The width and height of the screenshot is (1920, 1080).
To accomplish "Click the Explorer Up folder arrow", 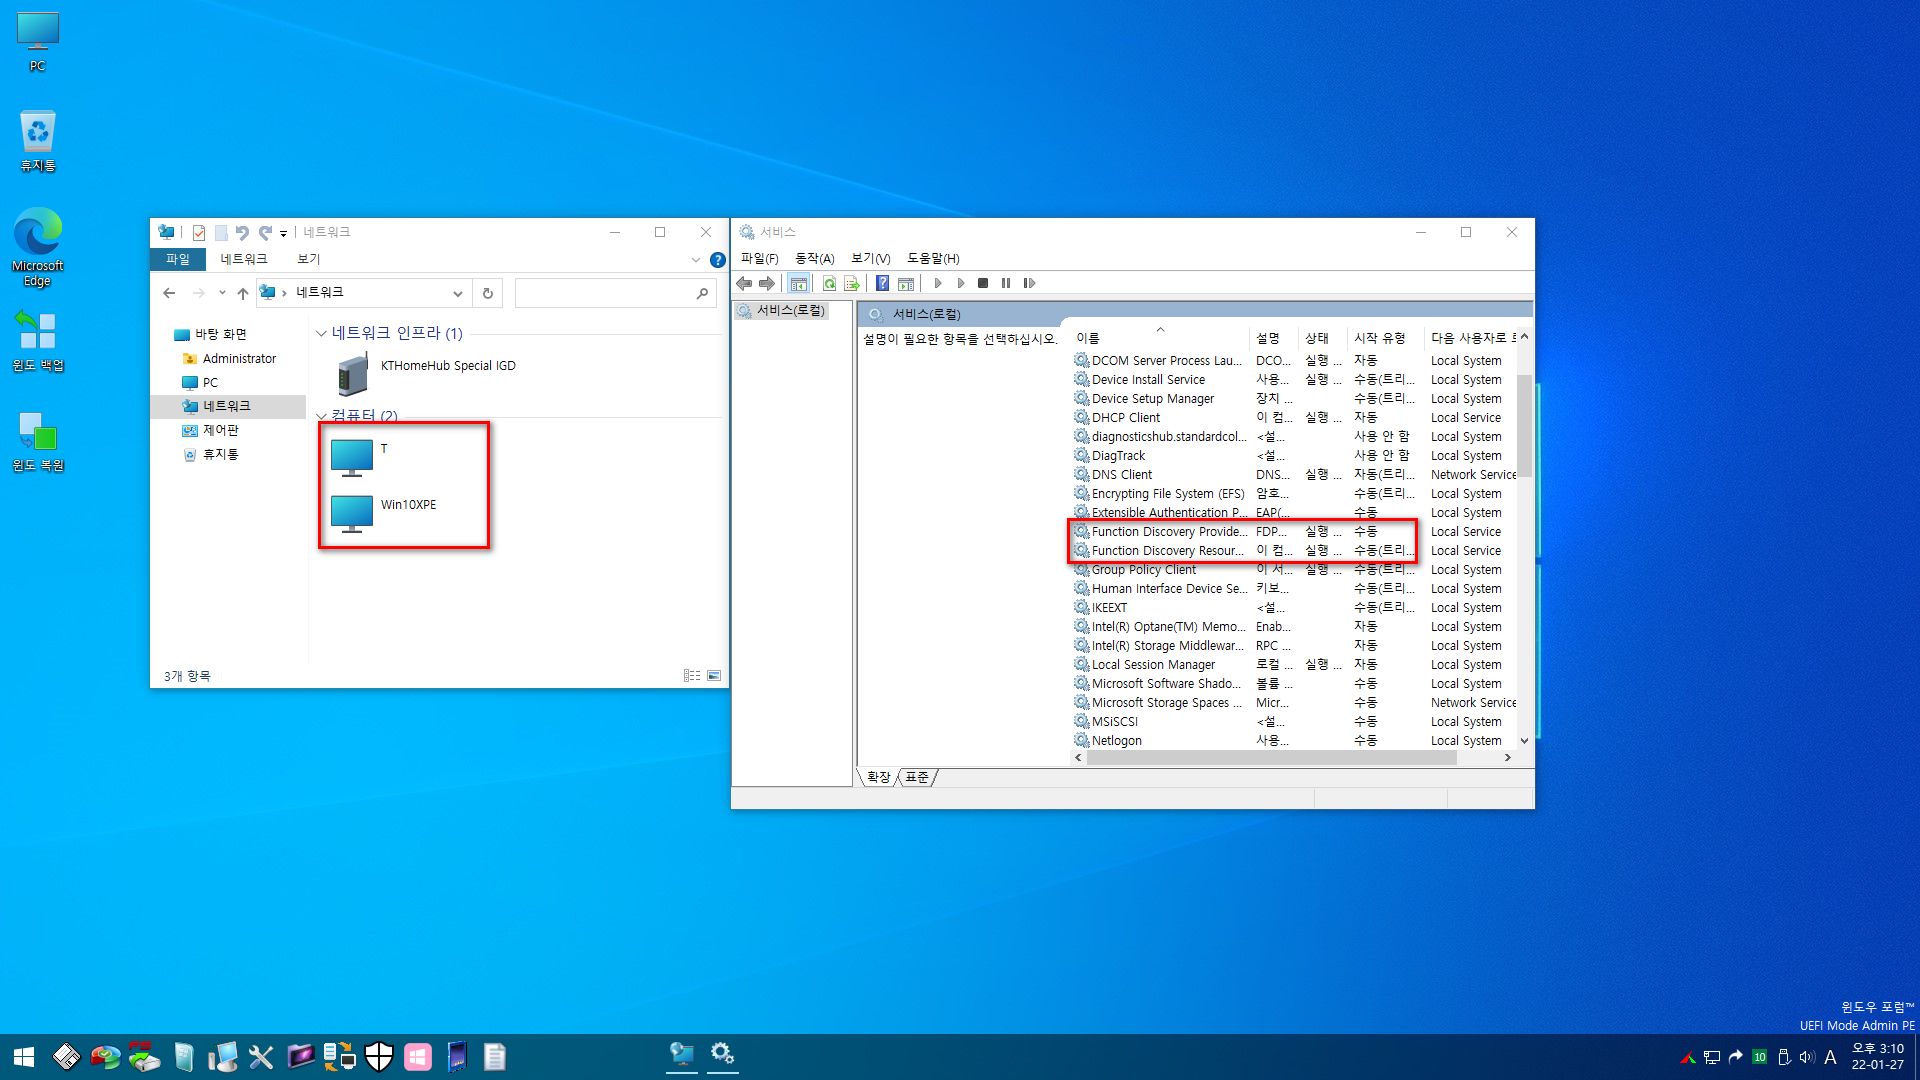I will point(242,293).
